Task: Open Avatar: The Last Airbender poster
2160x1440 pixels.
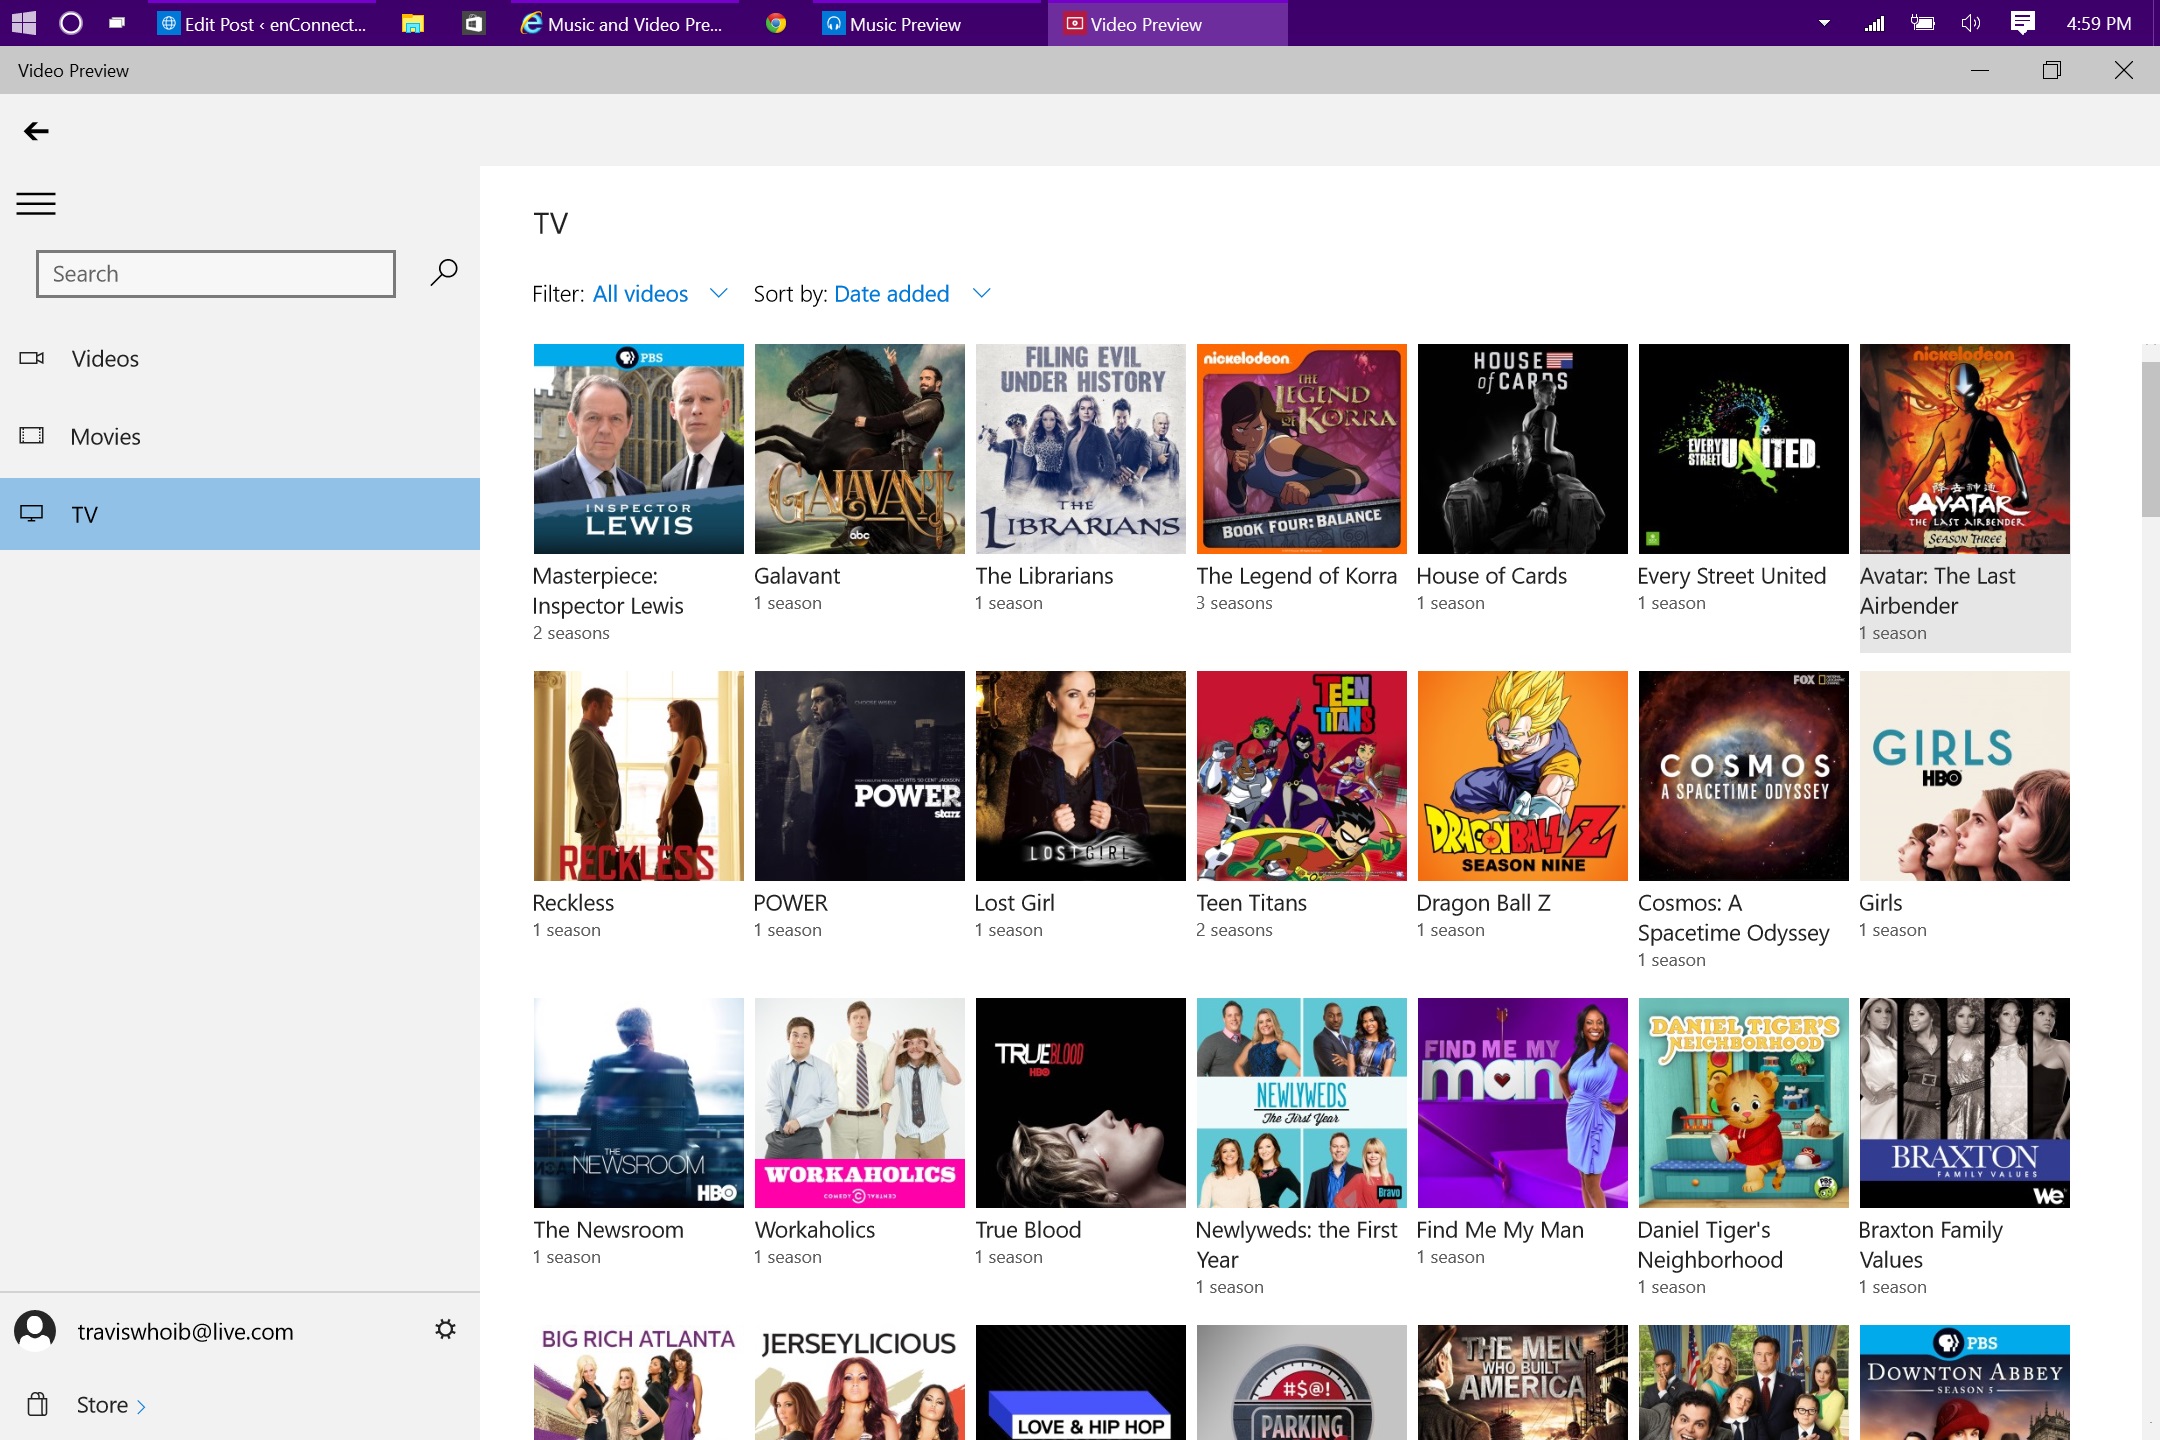Action: [x=1964, y=449]
